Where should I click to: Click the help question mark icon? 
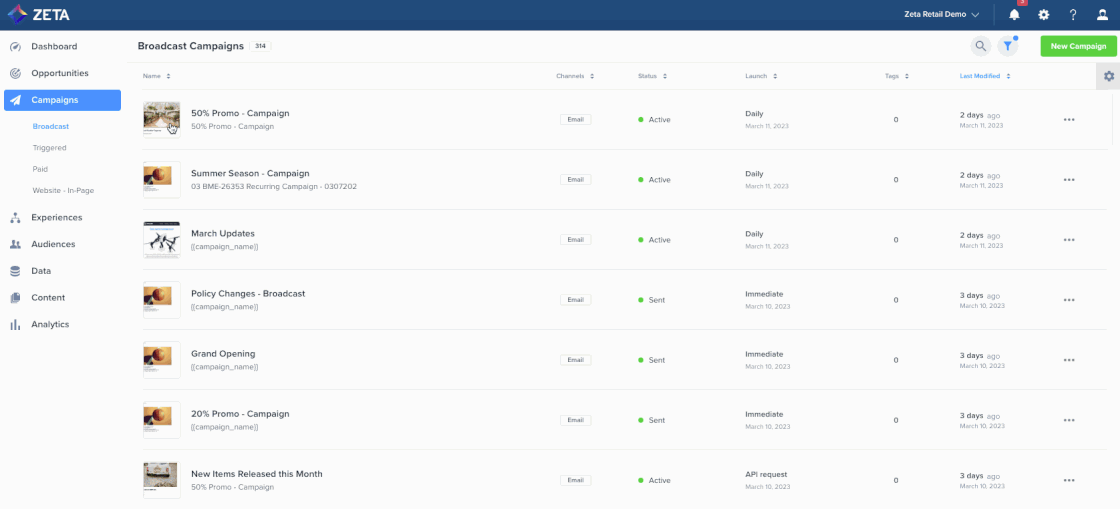tap(1073, 15)
